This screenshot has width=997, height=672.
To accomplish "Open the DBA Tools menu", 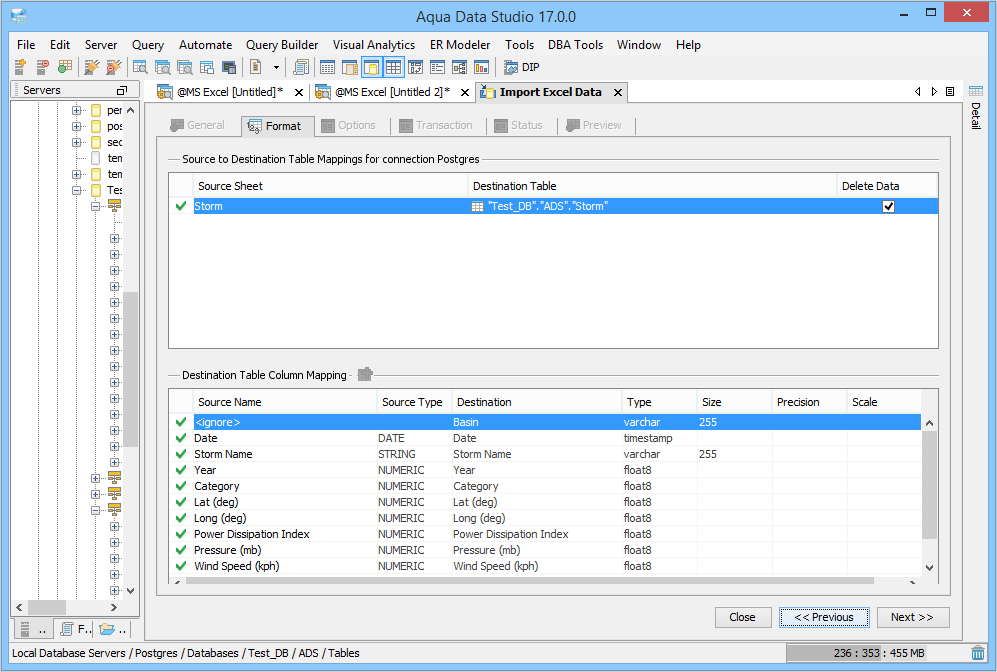I will click(575, 45).
